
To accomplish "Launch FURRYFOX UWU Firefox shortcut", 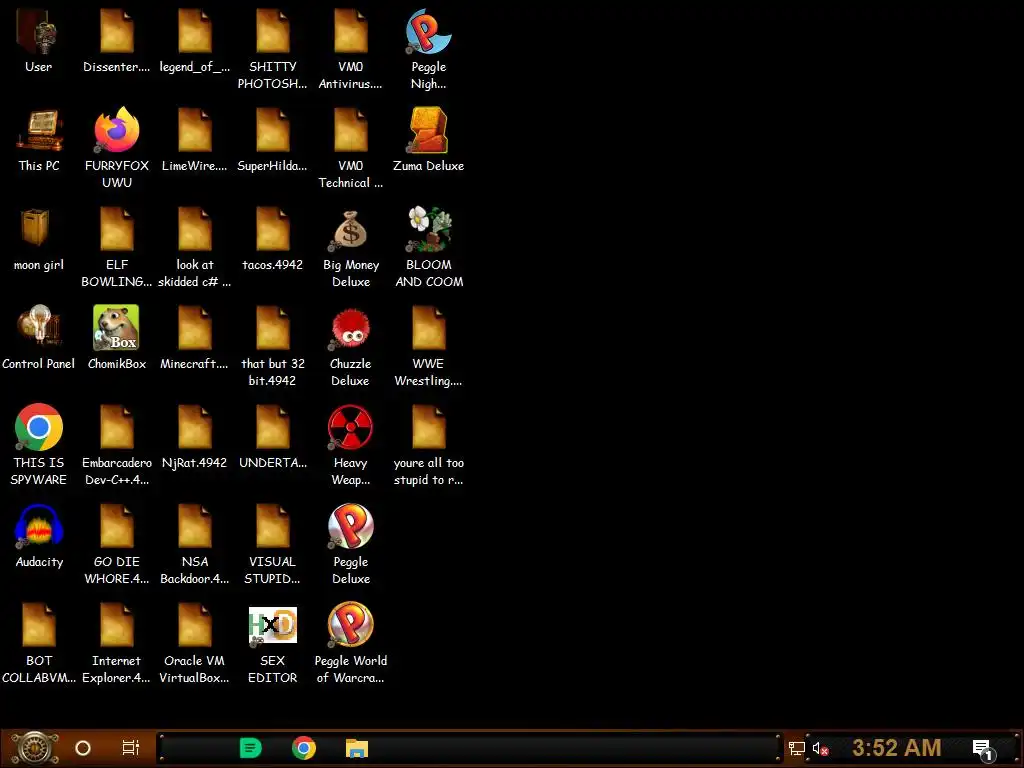I will (117, 130).
